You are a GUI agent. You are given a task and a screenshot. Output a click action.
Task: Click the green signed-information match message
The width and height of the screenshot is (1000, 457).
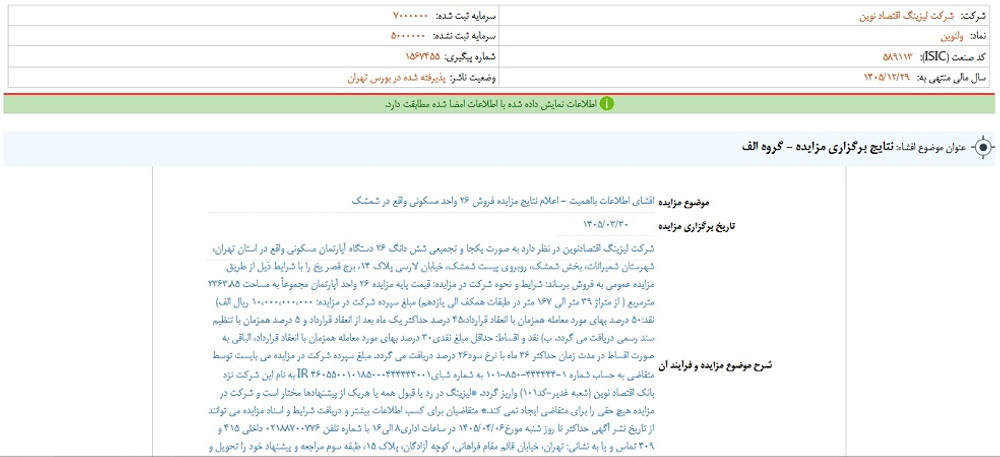(490, 103)
